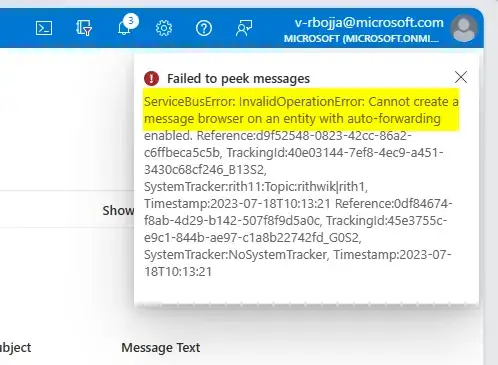
Task: Click the red error exclamation icon
Action: [x=151, y=79]
